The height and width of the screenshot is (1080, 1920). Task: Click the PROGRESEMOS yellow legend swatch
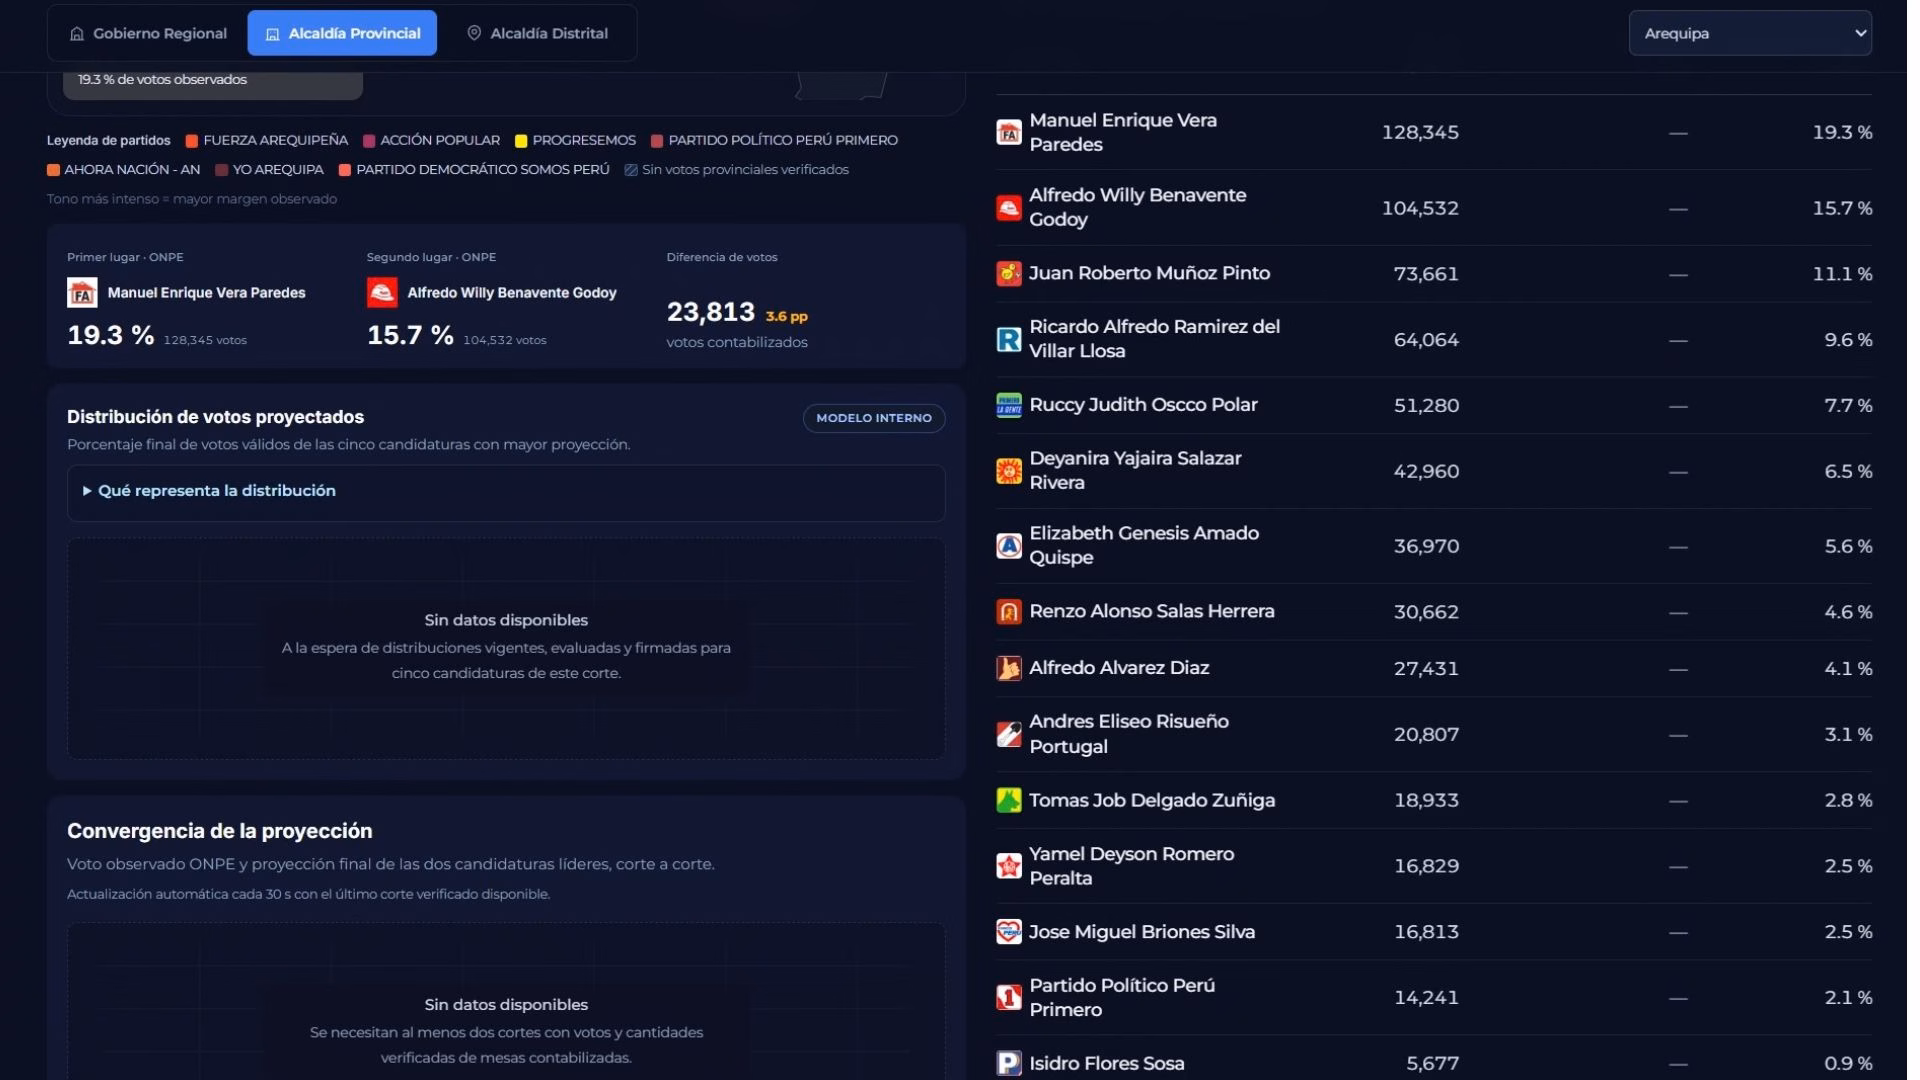point(521,141)
